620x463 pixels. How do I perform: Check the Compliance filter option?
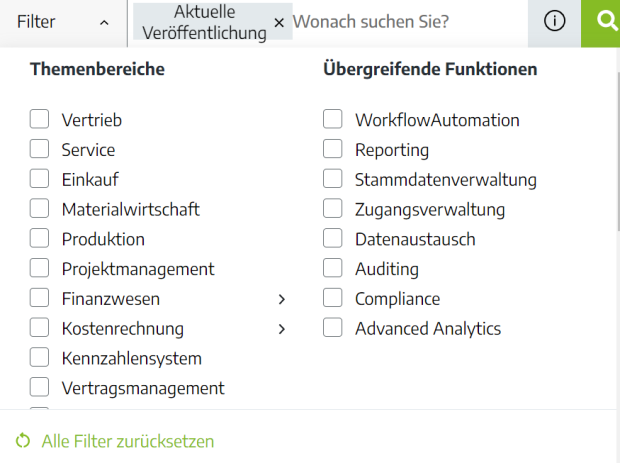pyautogui.click(x=333, y=298)
